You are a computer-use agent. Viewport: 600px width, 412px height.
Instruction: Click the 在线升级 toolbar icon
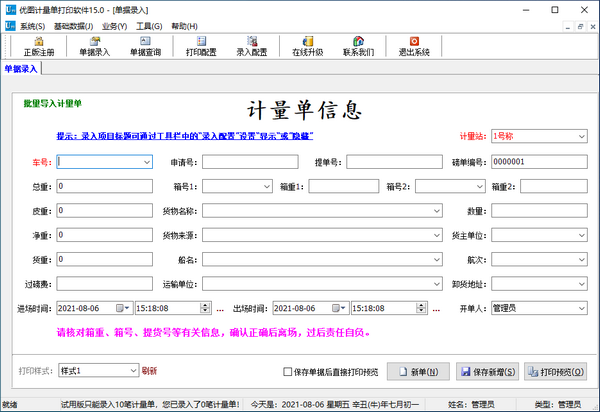[307, 45]
